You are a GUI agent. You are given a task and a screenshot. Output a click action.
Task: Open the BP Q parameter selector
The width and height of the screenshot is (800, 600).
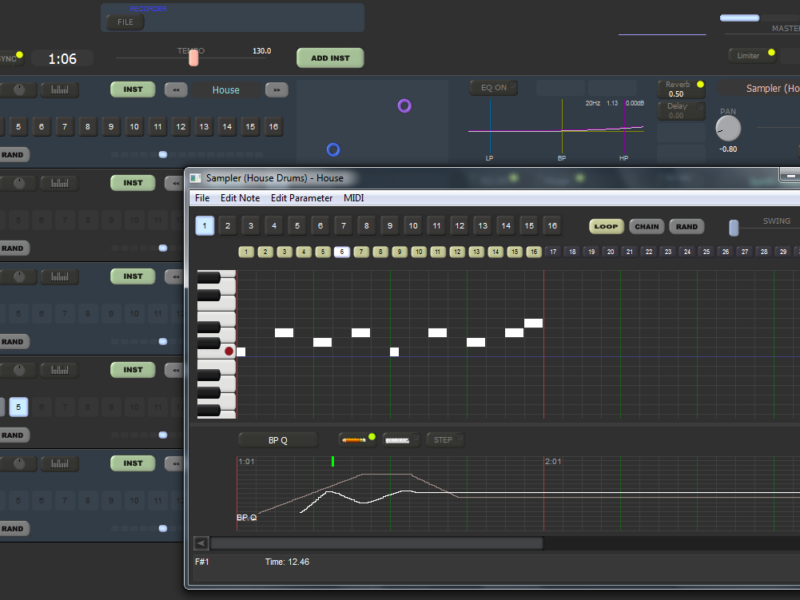pyautogui.click(x=277, y=439)
